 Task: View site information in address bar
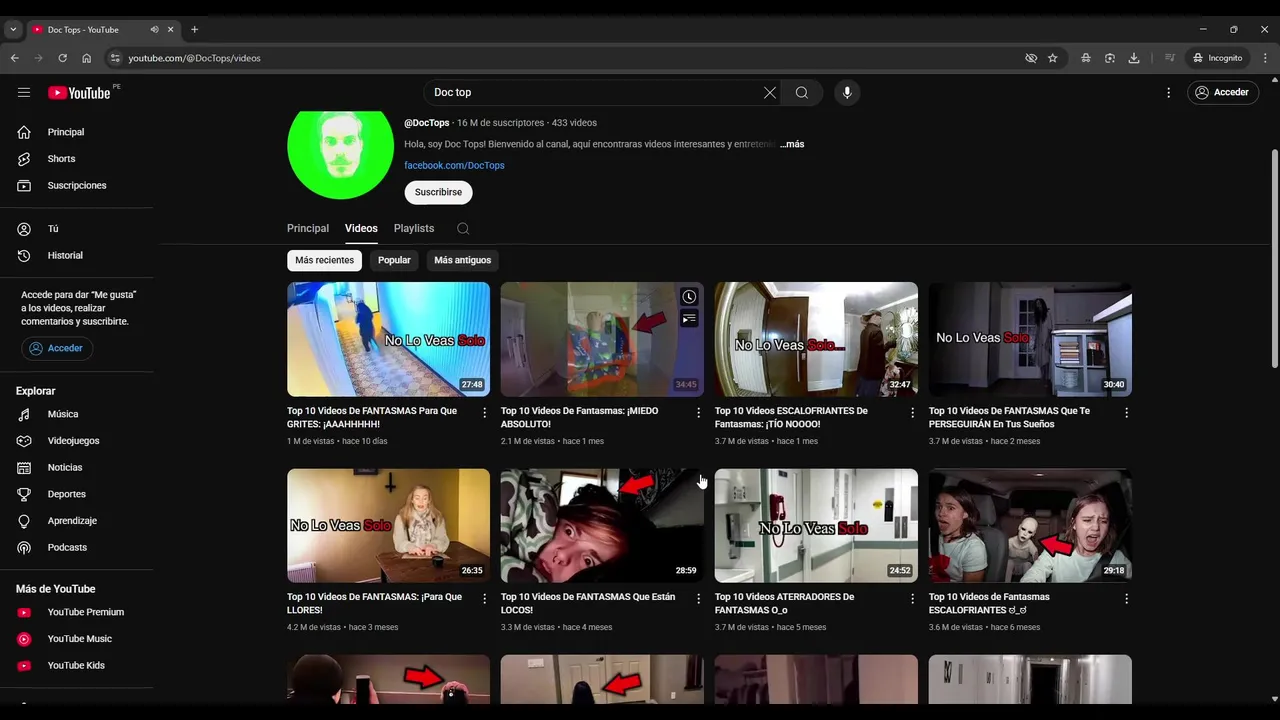tap(115, 58)
